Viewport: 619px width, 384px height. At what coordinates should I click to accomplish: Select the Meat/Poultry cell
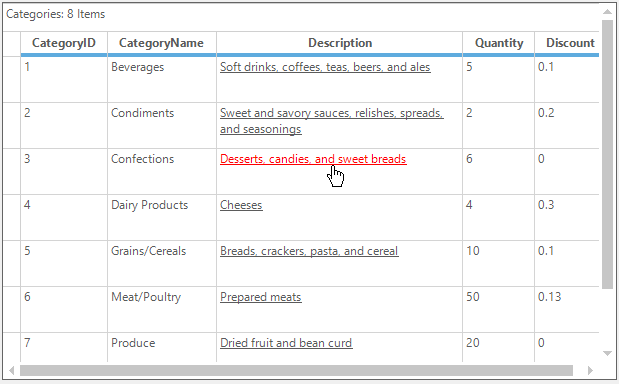162,310
